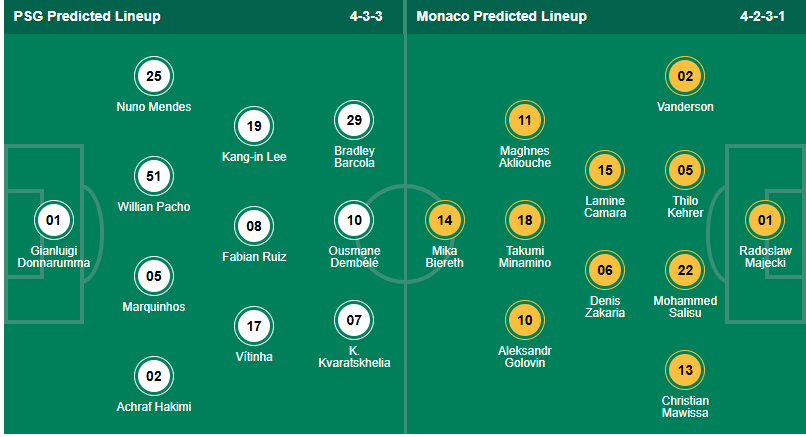Viewport: 806px width, 437px height.
Task: Select Christian Mawissa's number 13 badge
Action: 685,370
